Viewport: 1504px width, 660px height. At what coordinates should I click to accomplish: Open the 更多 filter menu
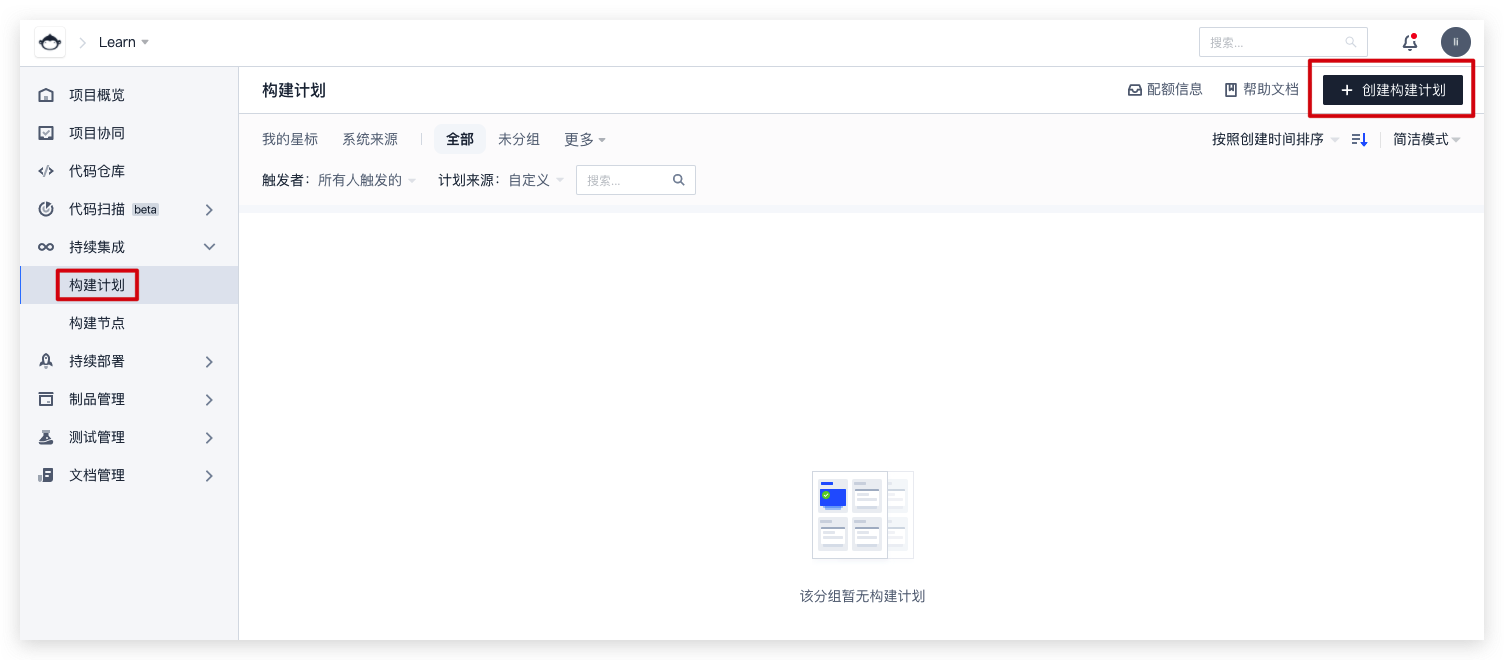coord(584,139)
